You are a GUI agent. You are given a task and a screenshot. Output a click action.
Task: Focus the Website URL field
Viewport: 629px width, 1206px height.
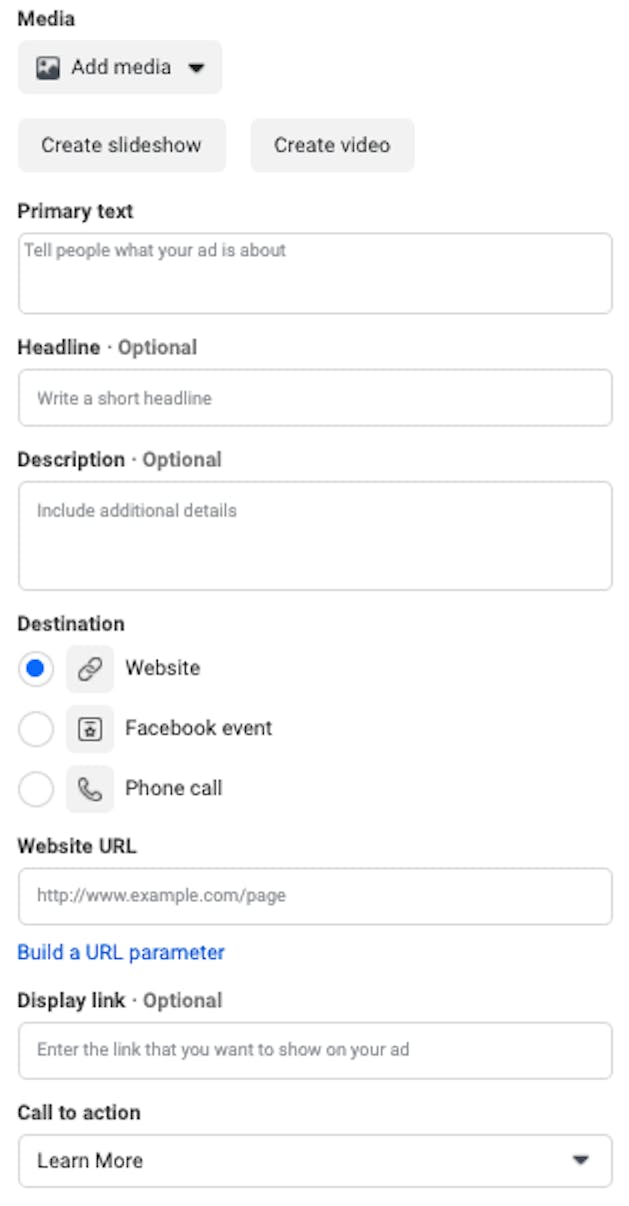pyautogui.click(x=315, y=895)
